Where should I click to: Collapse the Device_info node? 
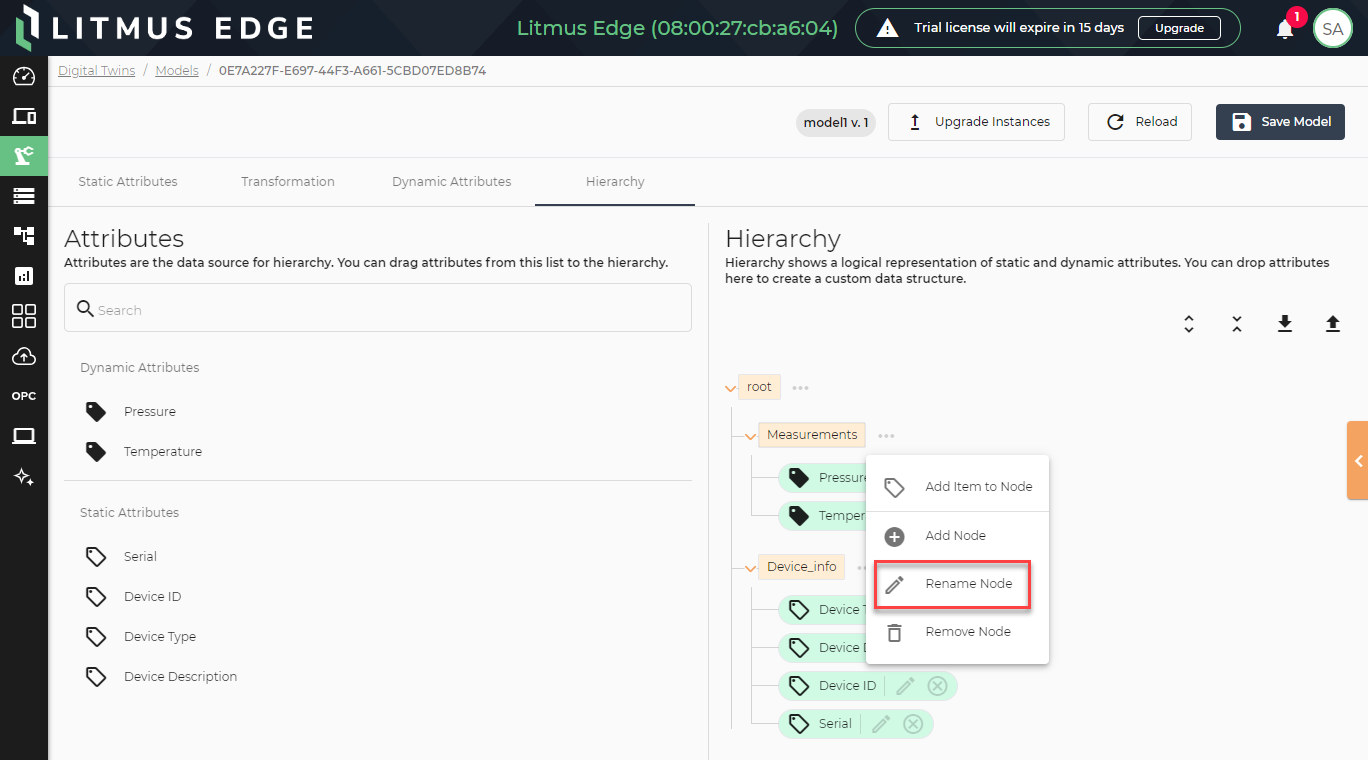coord(748,566)
